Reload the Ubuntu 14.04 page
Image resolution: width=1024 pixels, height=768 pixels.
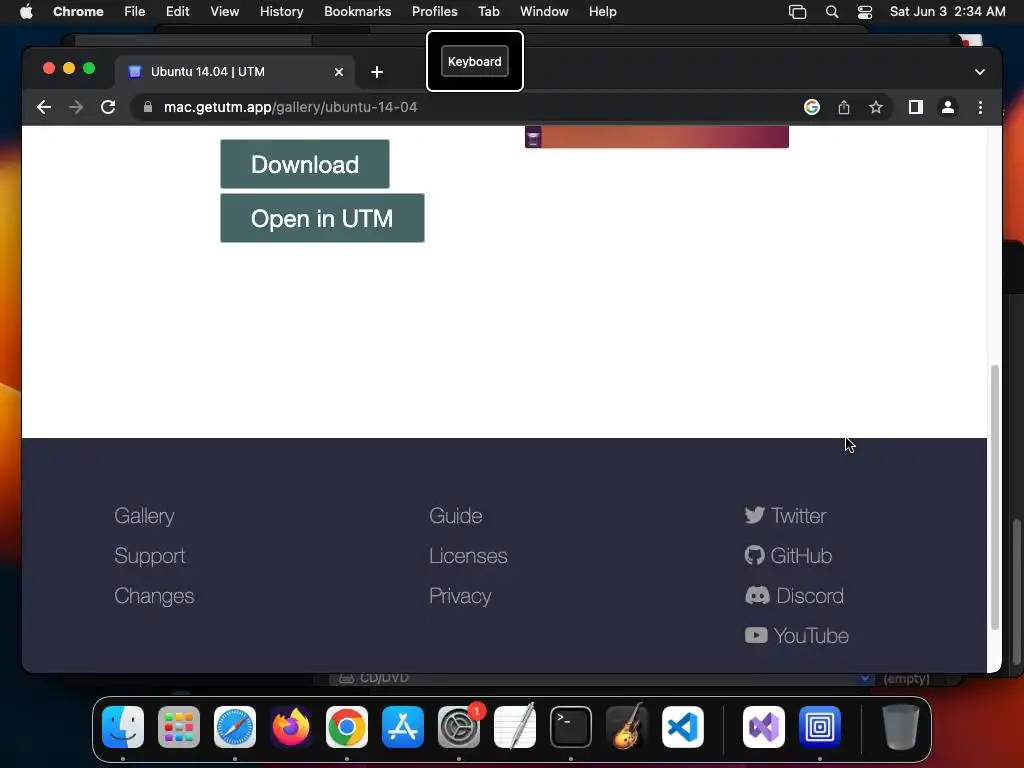click(x=108, y=107)
